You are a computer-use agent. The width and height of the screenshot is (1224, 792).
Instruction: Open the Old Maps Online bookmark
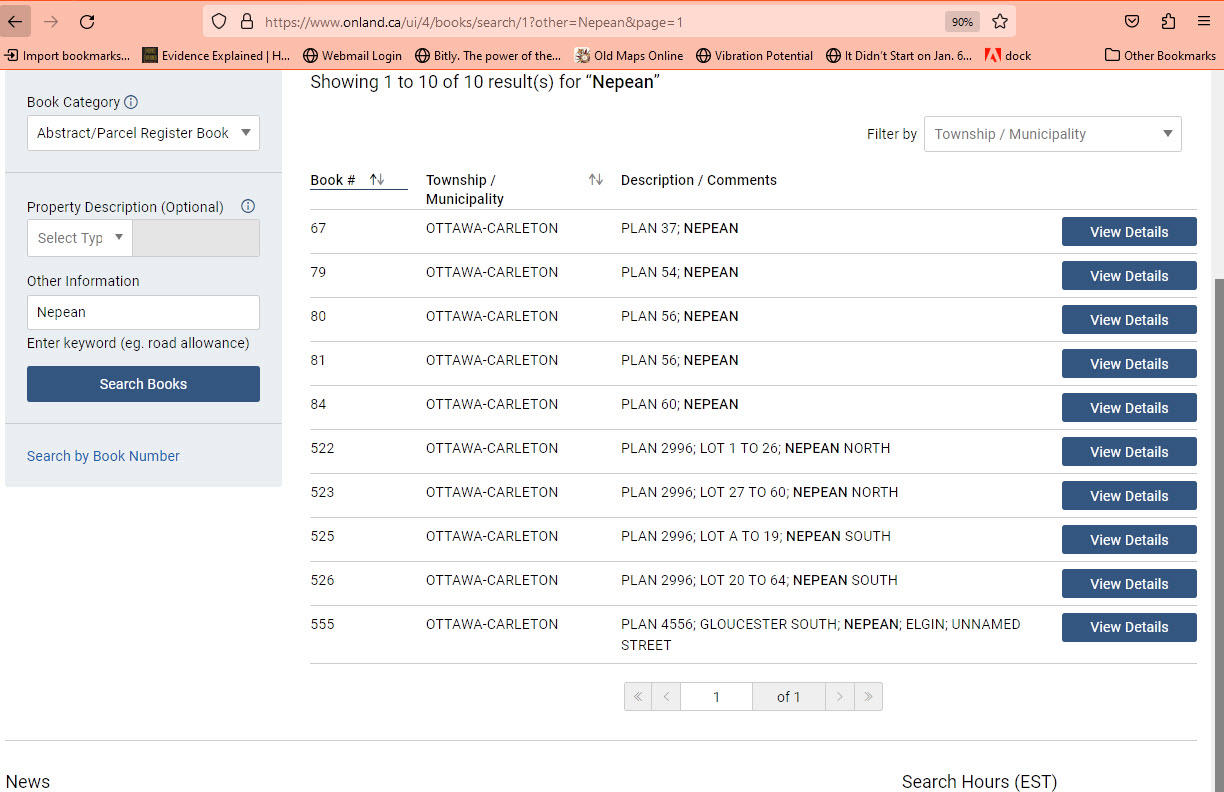(x=629, y=56)
